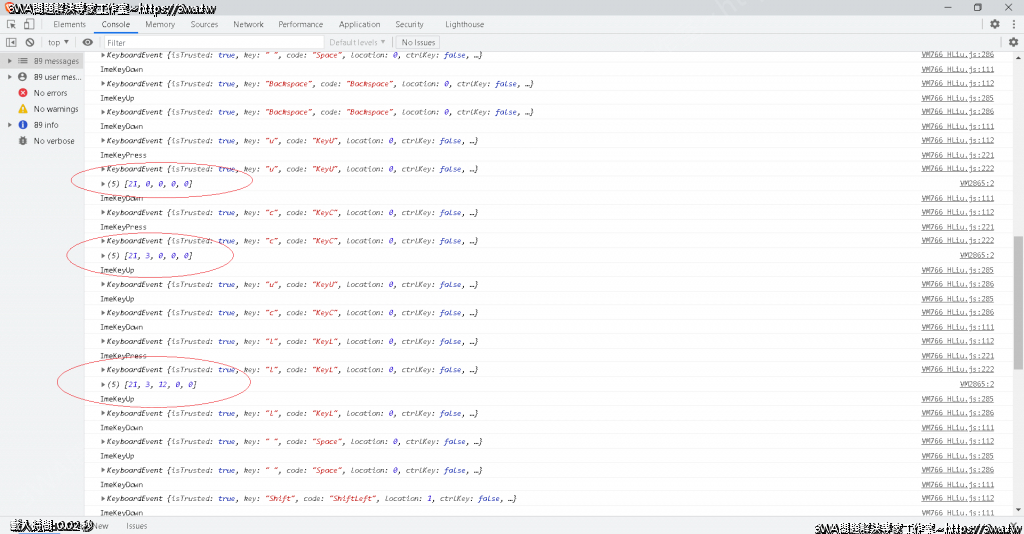1024x534 pixels.
Task: Toggle the live expression eye icon
Action: 88,43
